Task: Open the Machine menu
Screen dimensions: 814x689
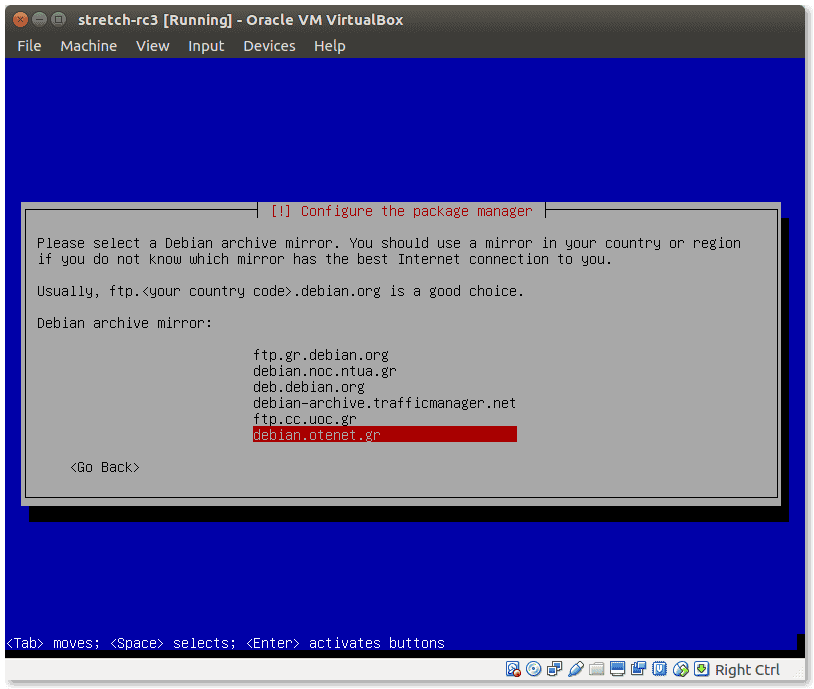Action: 89,46
